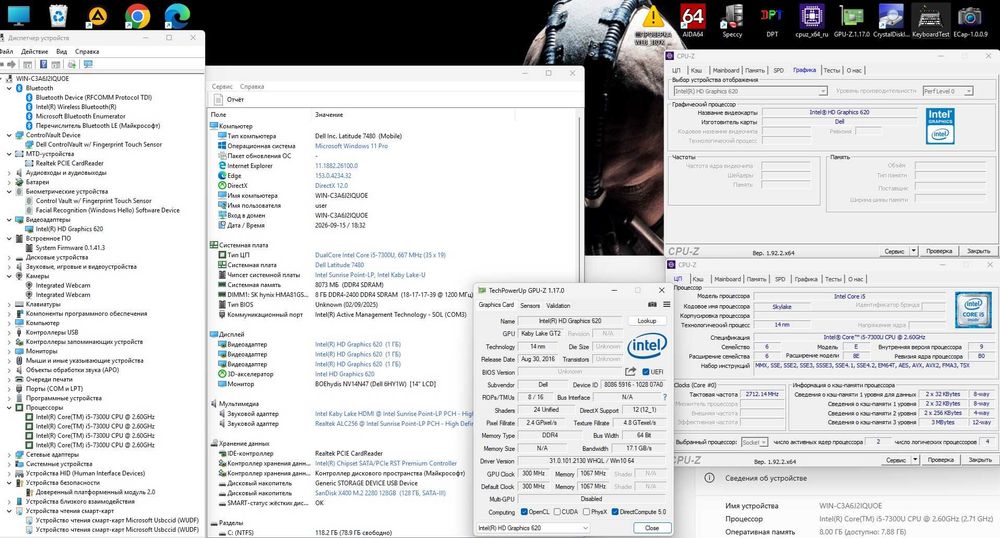
Task: Click Device Manager scan hardware monitor icon
Action: point(88,64)
